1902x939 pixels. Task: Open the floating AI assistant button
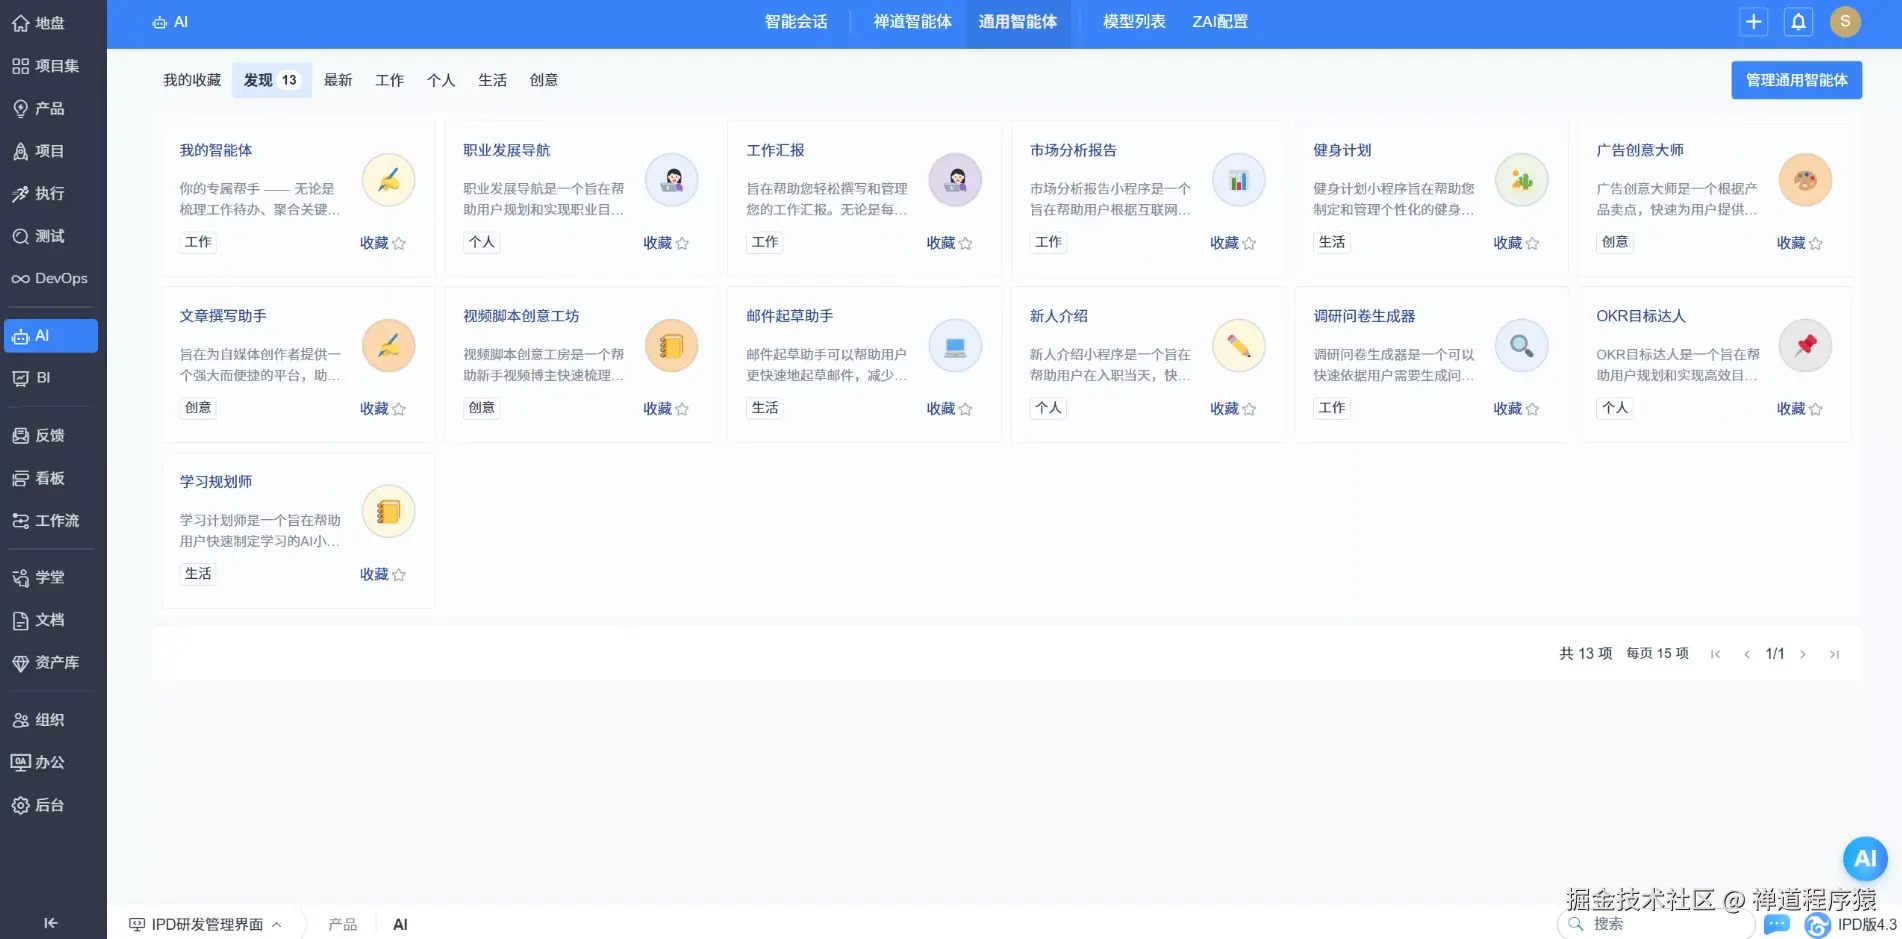point(1864,858)
